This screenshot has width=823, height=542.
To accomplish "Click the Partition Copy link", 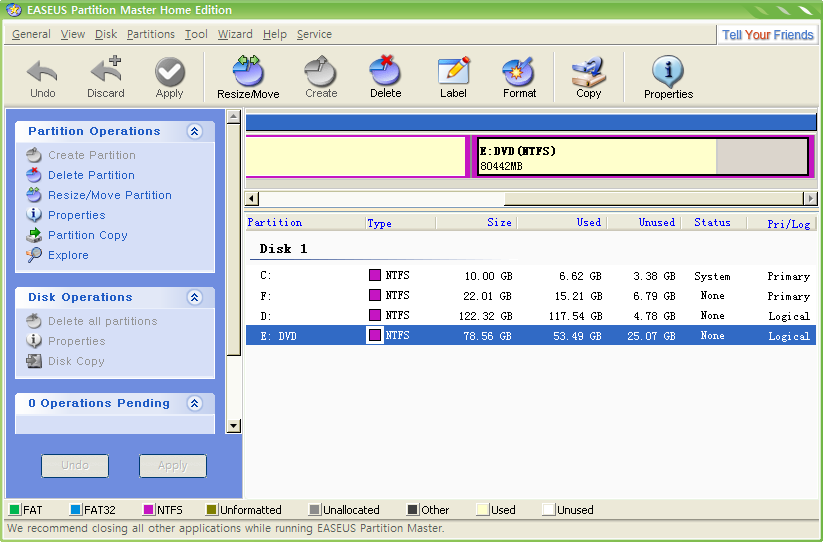I will (88, 235).
